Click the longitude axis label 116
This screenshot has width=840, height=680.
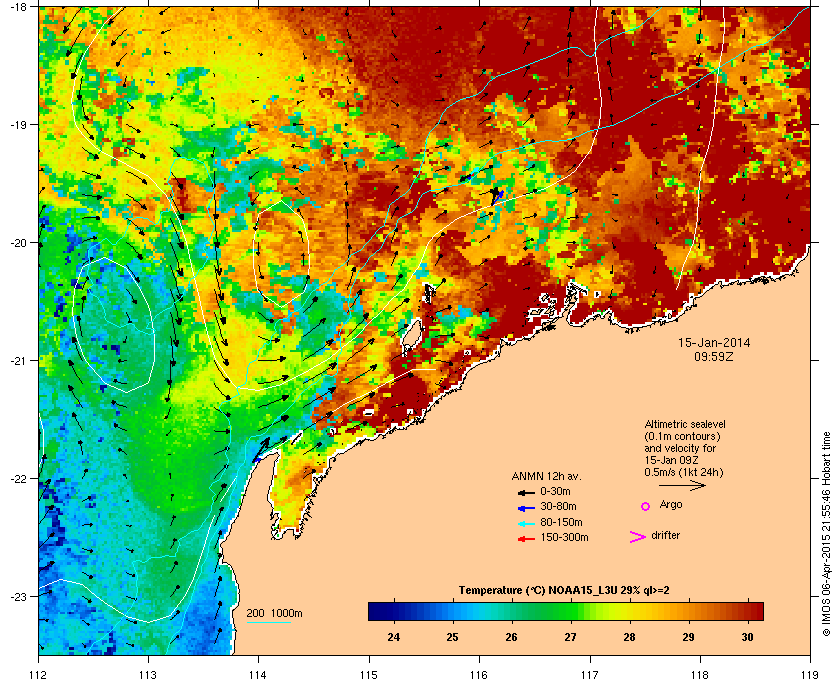479,674
